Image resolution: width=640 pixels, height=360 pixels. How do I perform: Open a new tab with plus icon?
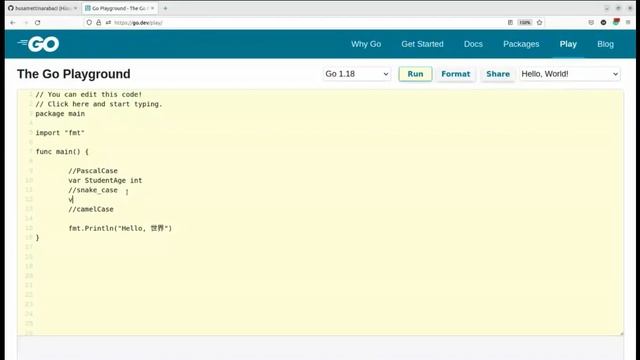[165, 8]
